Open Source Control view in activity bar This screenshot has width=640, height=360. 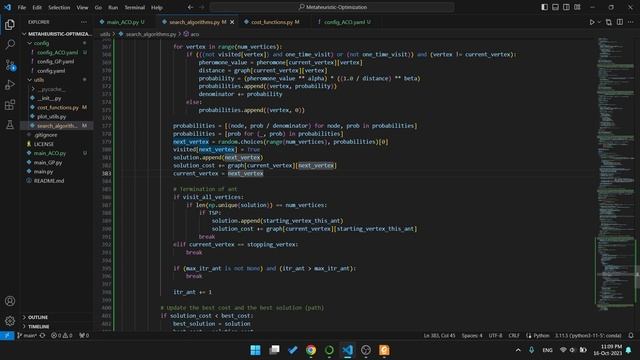[x=10, y=64]
